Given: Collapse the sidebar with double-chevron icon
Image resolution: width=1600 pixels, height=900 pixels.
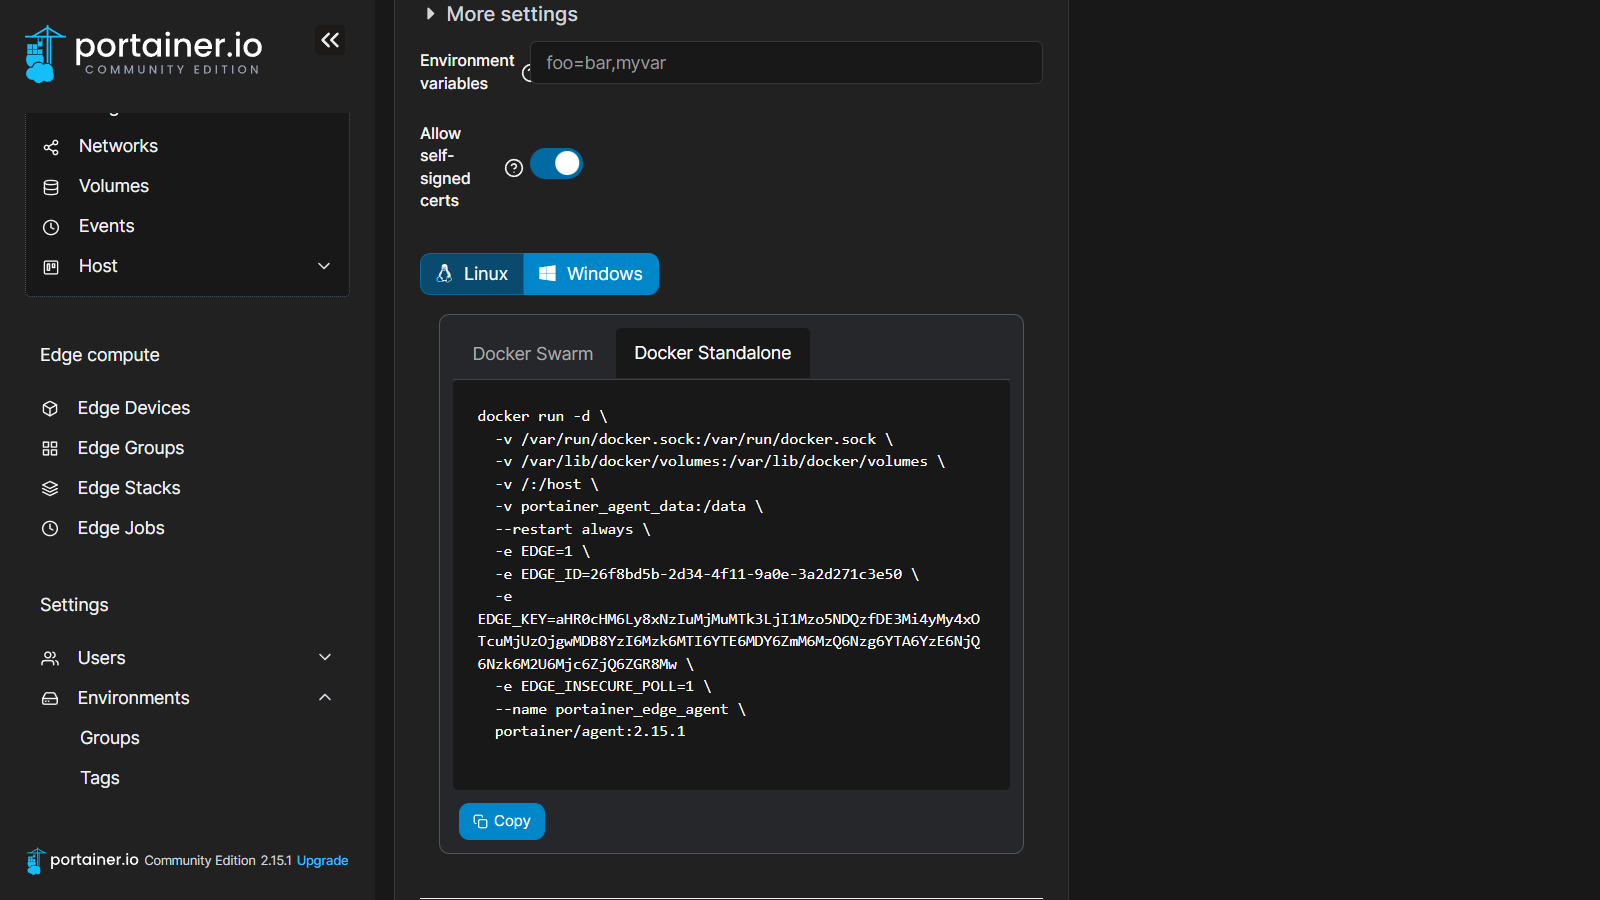Looking at the screenshot, I should 330,40.
